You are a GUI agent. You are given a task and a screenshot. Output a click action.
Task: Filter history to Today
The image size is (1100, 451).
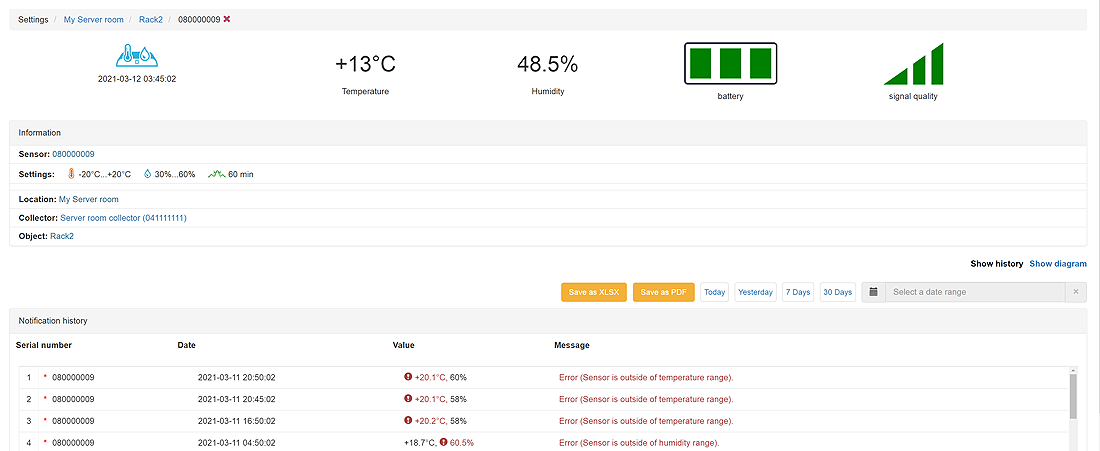tap(714, 292)
